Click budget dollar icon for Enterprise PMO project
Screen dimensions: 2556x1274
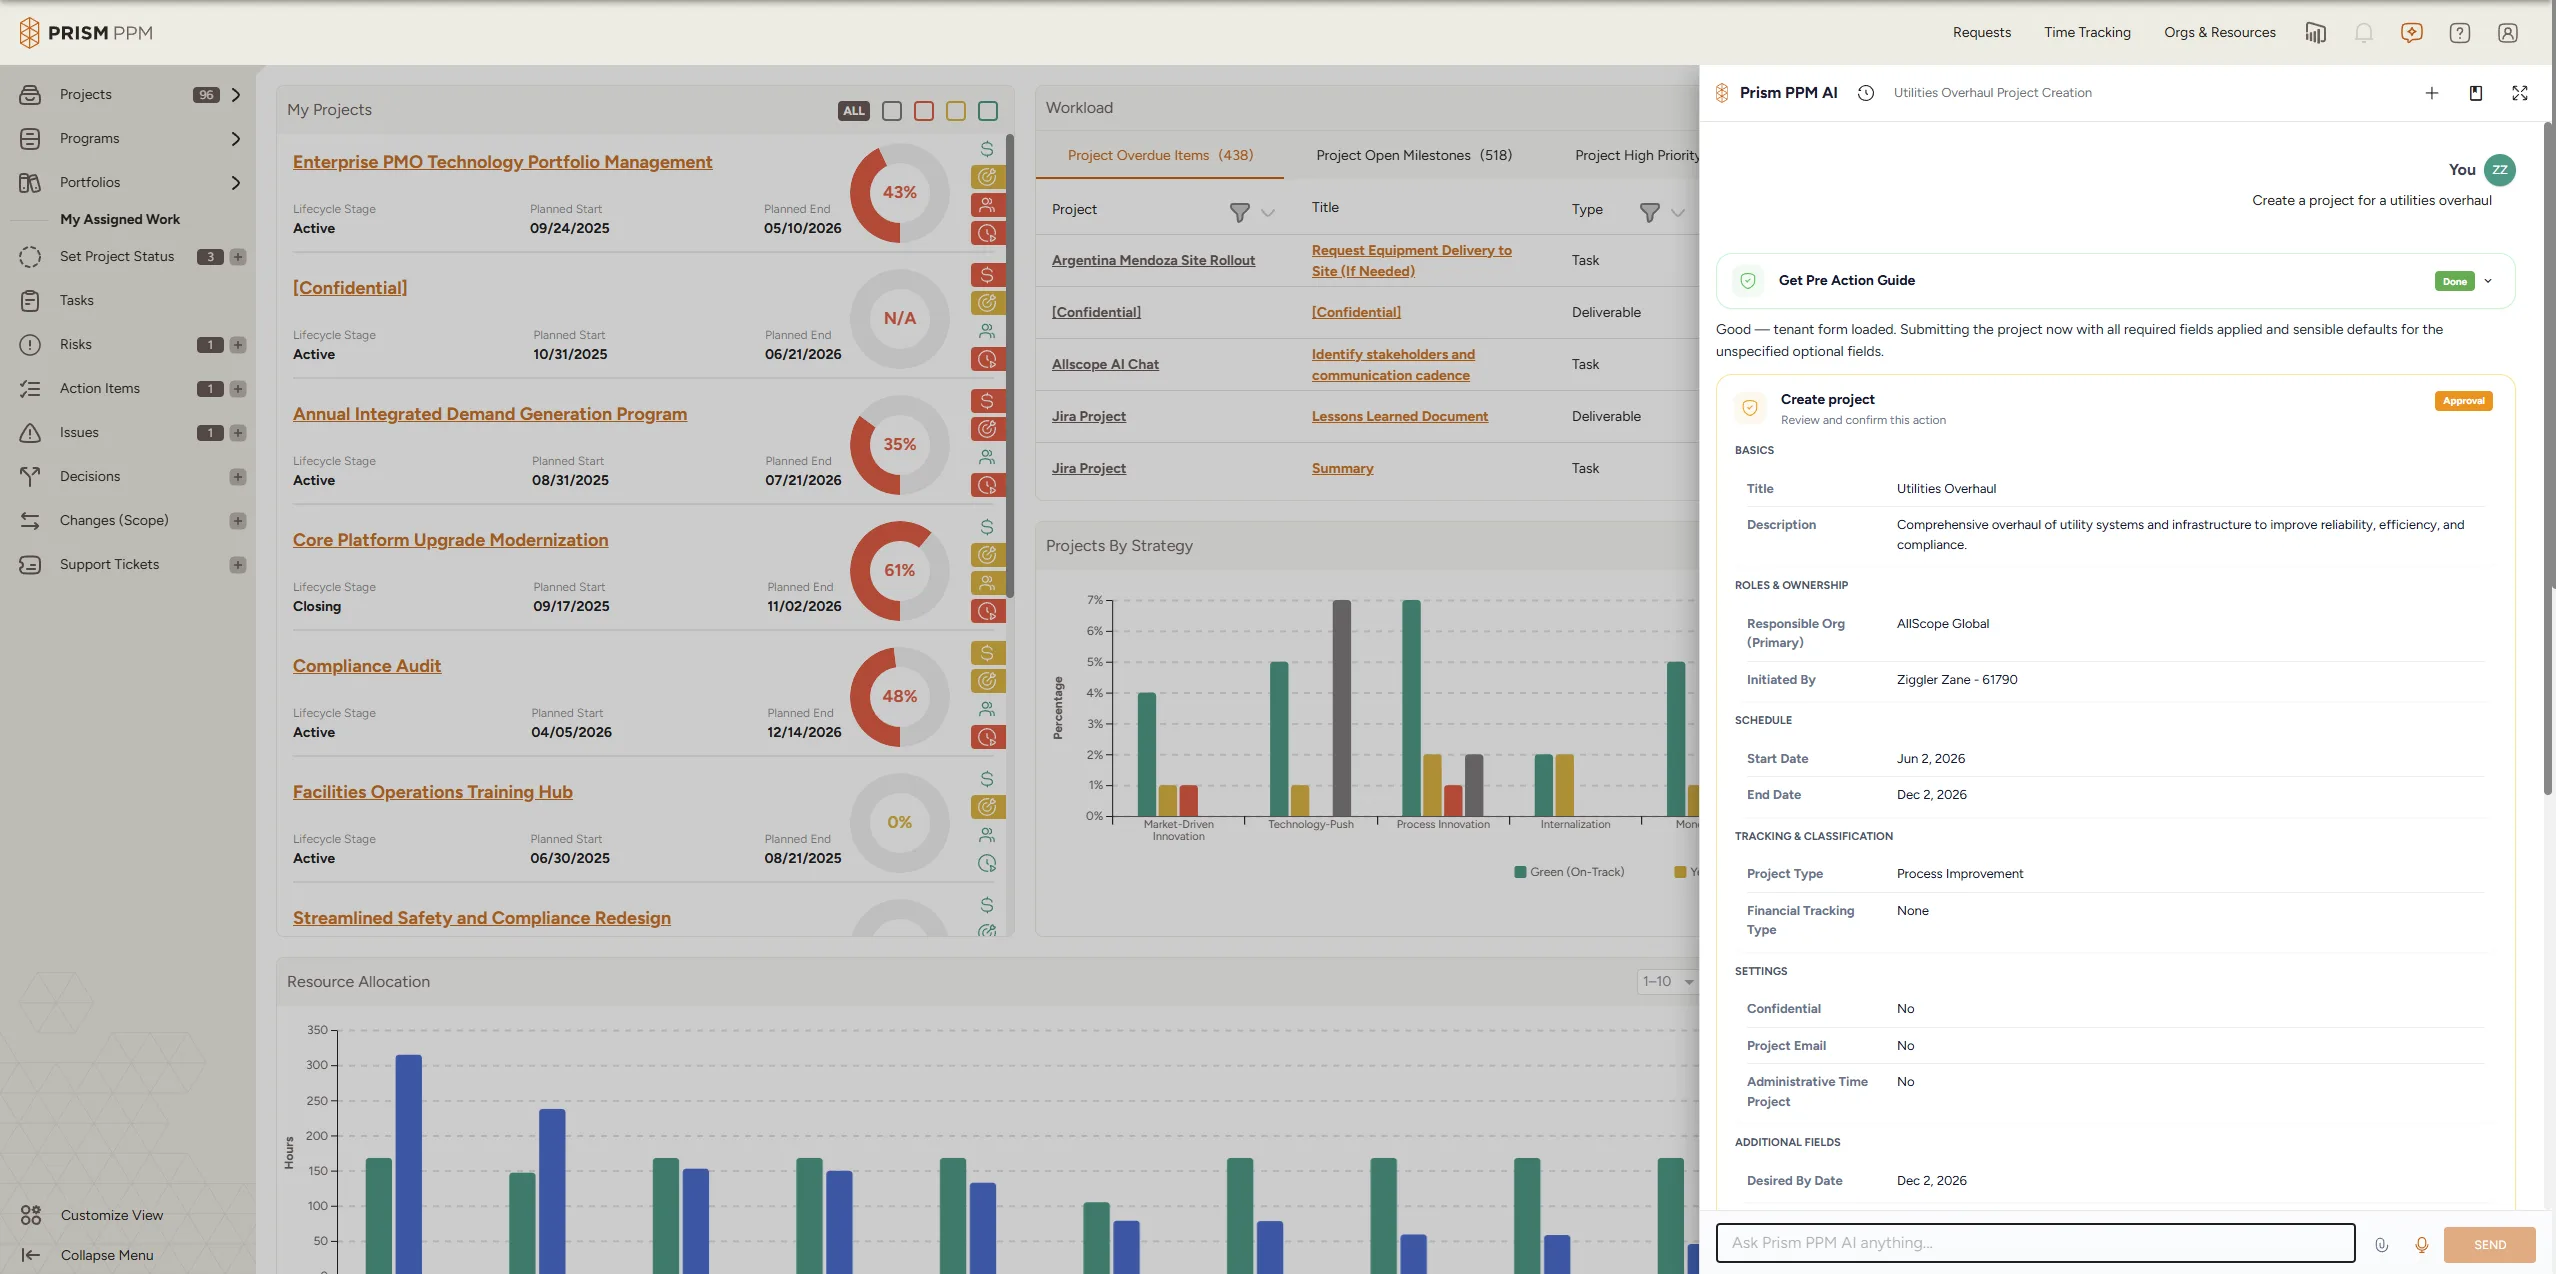[x=987, y=149]
